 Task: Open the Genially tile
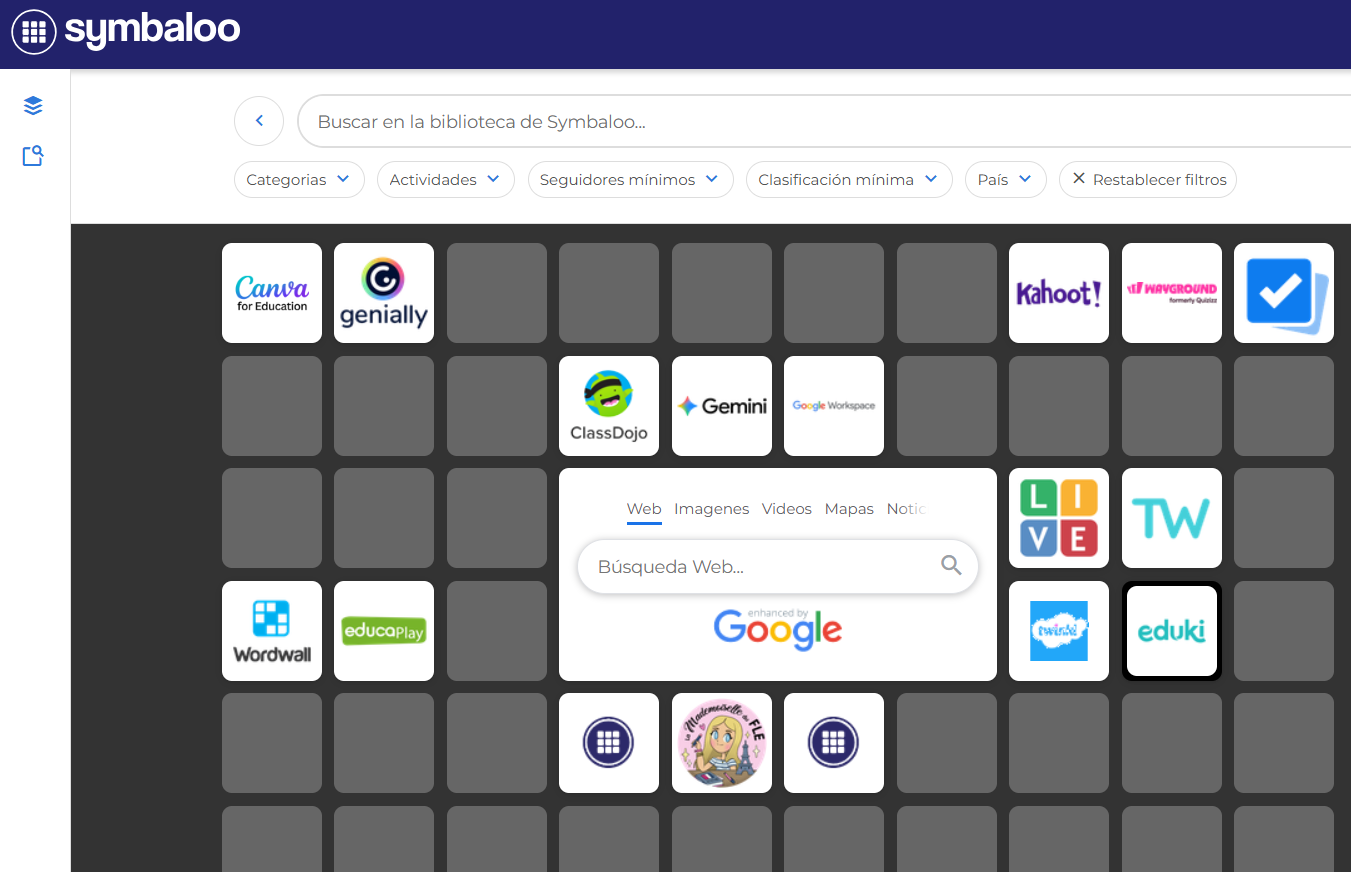click(x=384, y=293)
